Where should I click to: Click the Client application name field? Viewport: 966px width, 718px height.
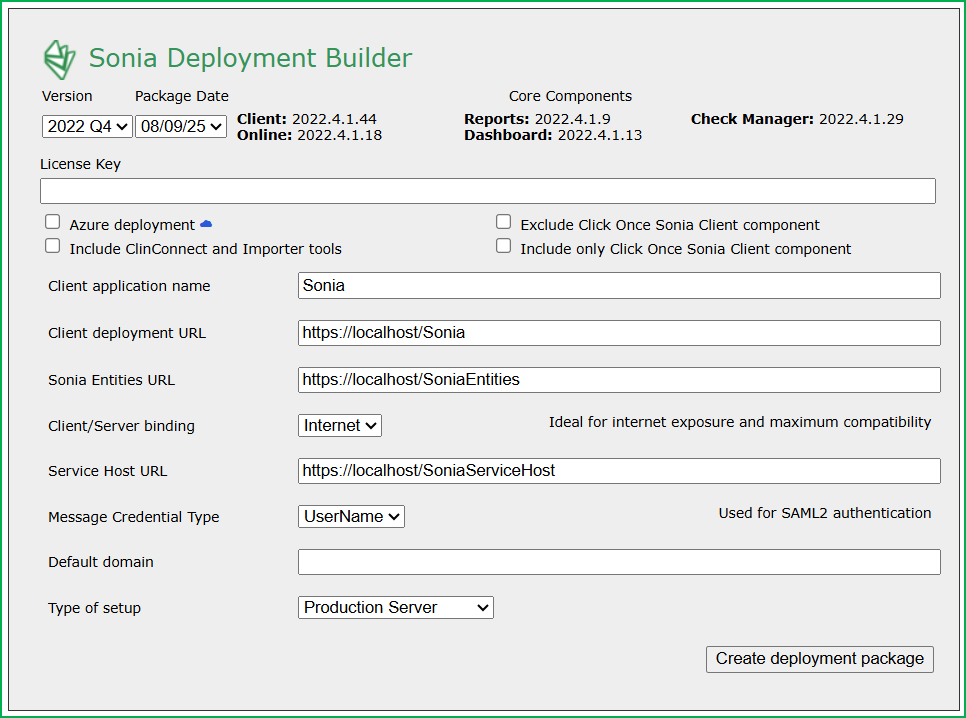619,285
